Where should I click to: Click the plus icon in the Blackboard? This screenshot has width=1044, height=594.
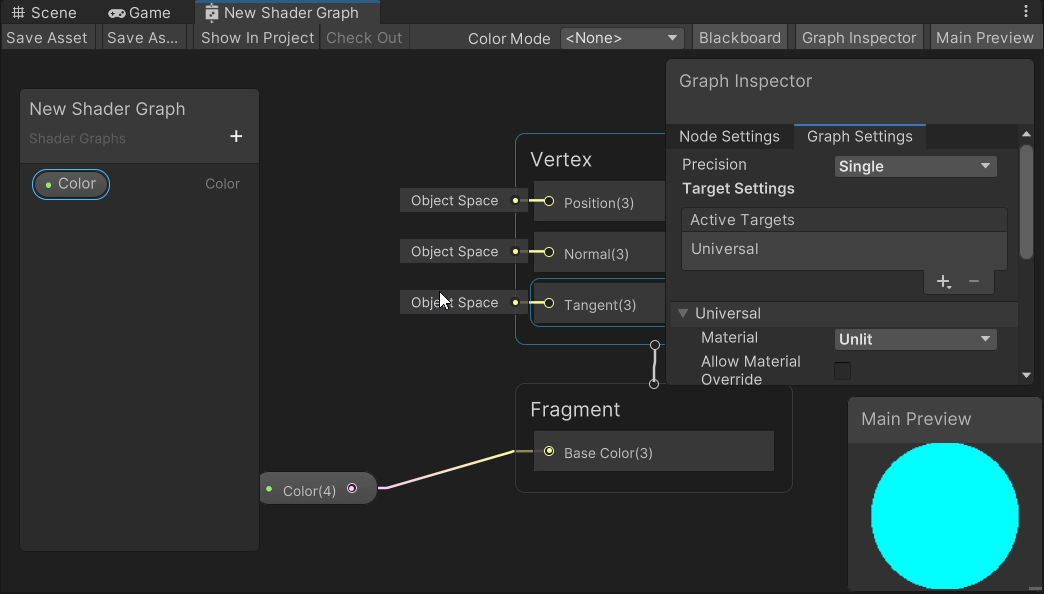pyautogui.click(x=236, y=137)
